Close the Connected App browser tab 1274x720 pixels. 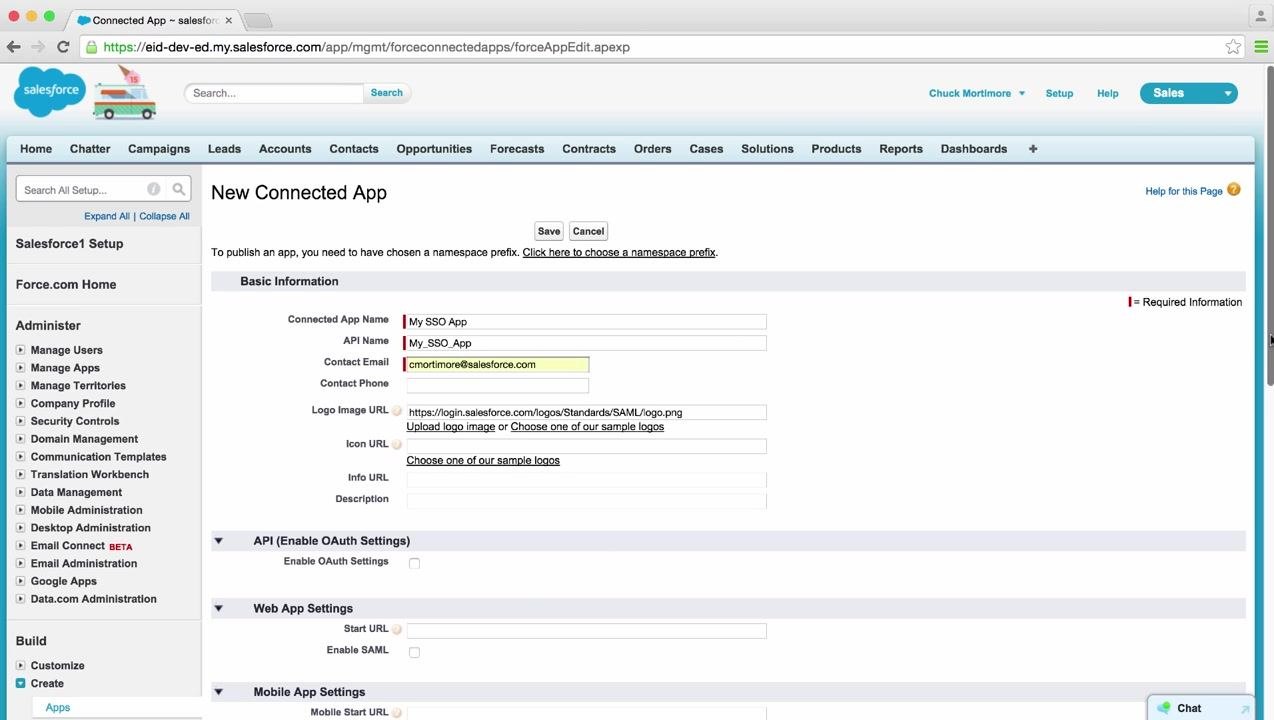(x=228, y=20)
